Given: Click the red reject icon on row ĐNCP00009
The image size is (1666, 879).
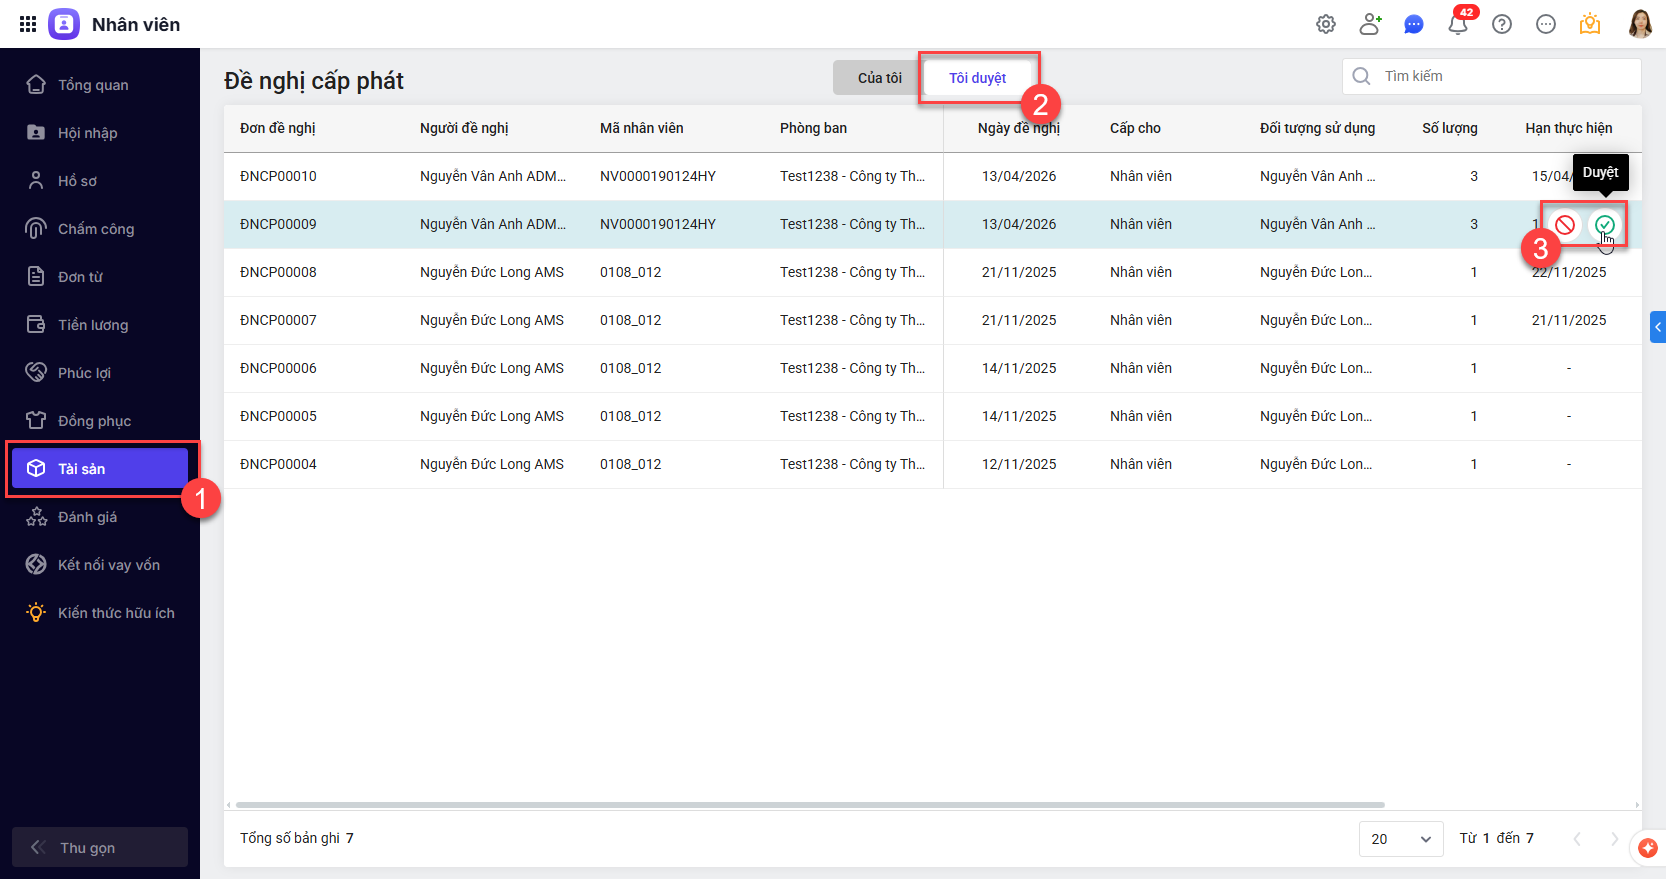Looking at the screenshot, I should click(1565, 225).
